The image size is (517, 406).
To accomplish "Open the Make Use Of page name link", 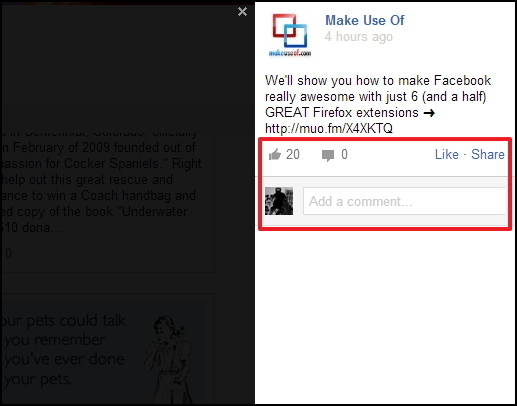I will pos(365,20).
